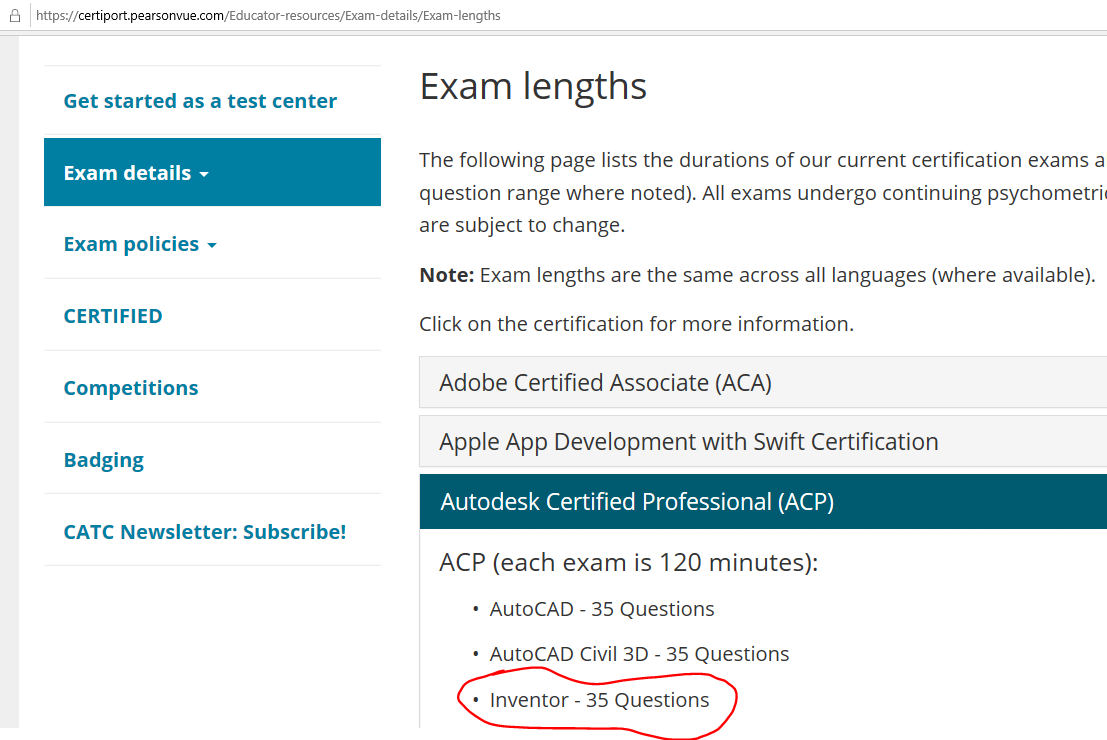
Task: Expand Apple App Development with Swift Certification
Action: point(688,442)
